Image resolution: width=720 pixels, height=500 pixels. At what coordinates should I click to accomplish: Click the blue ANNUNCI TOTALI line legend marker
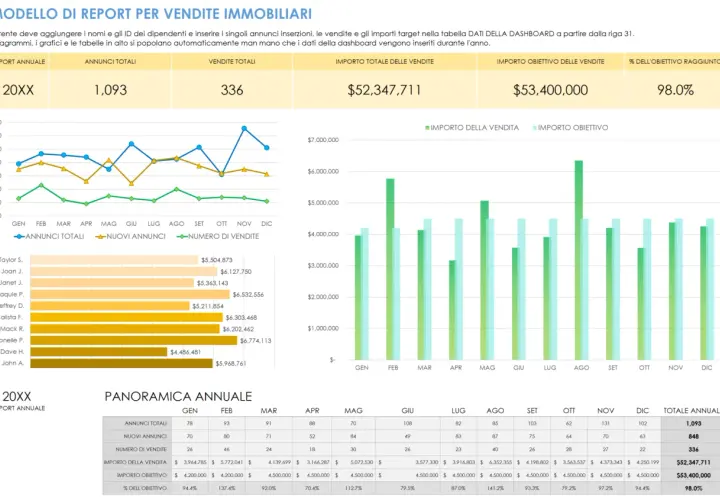coord(19,236)
